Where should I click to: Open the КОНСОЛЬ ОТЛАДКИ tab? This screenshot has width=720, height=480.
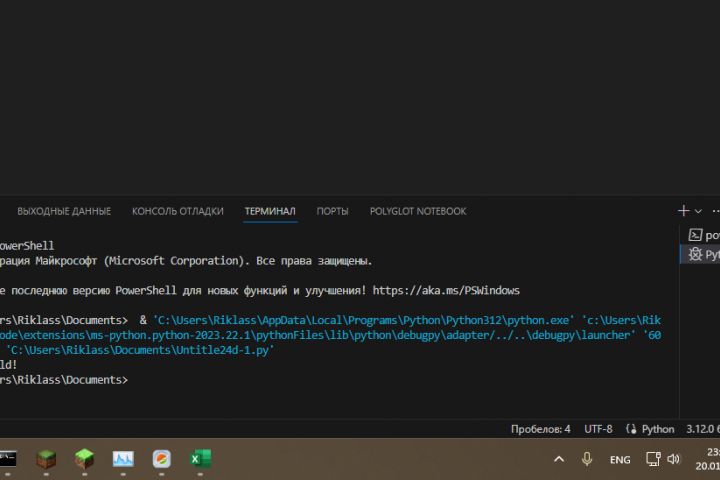coord(178,211)
